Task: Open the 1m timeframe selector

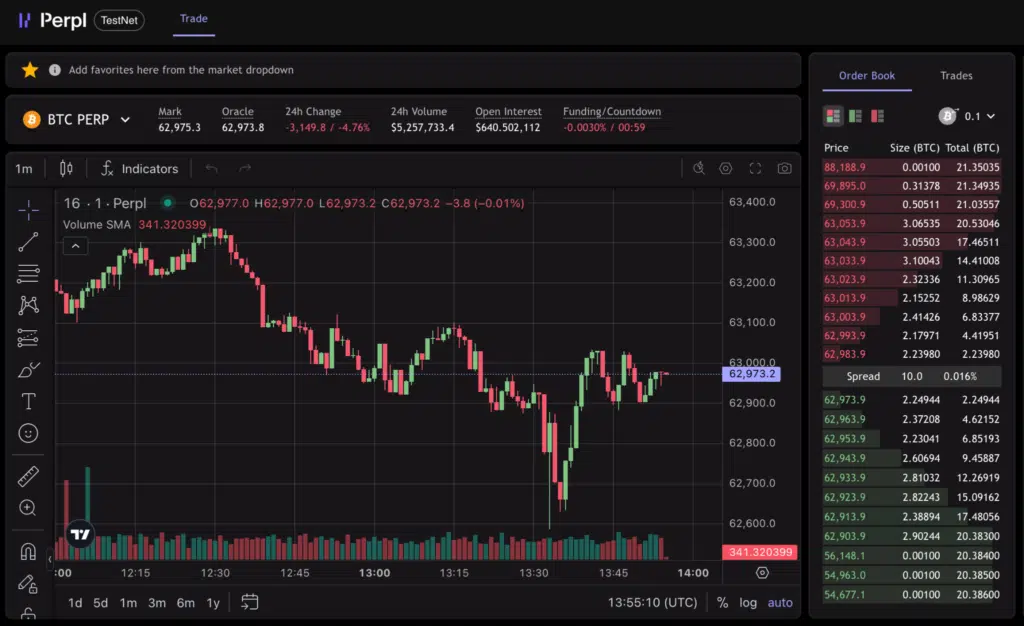Action: coord(22,168)
